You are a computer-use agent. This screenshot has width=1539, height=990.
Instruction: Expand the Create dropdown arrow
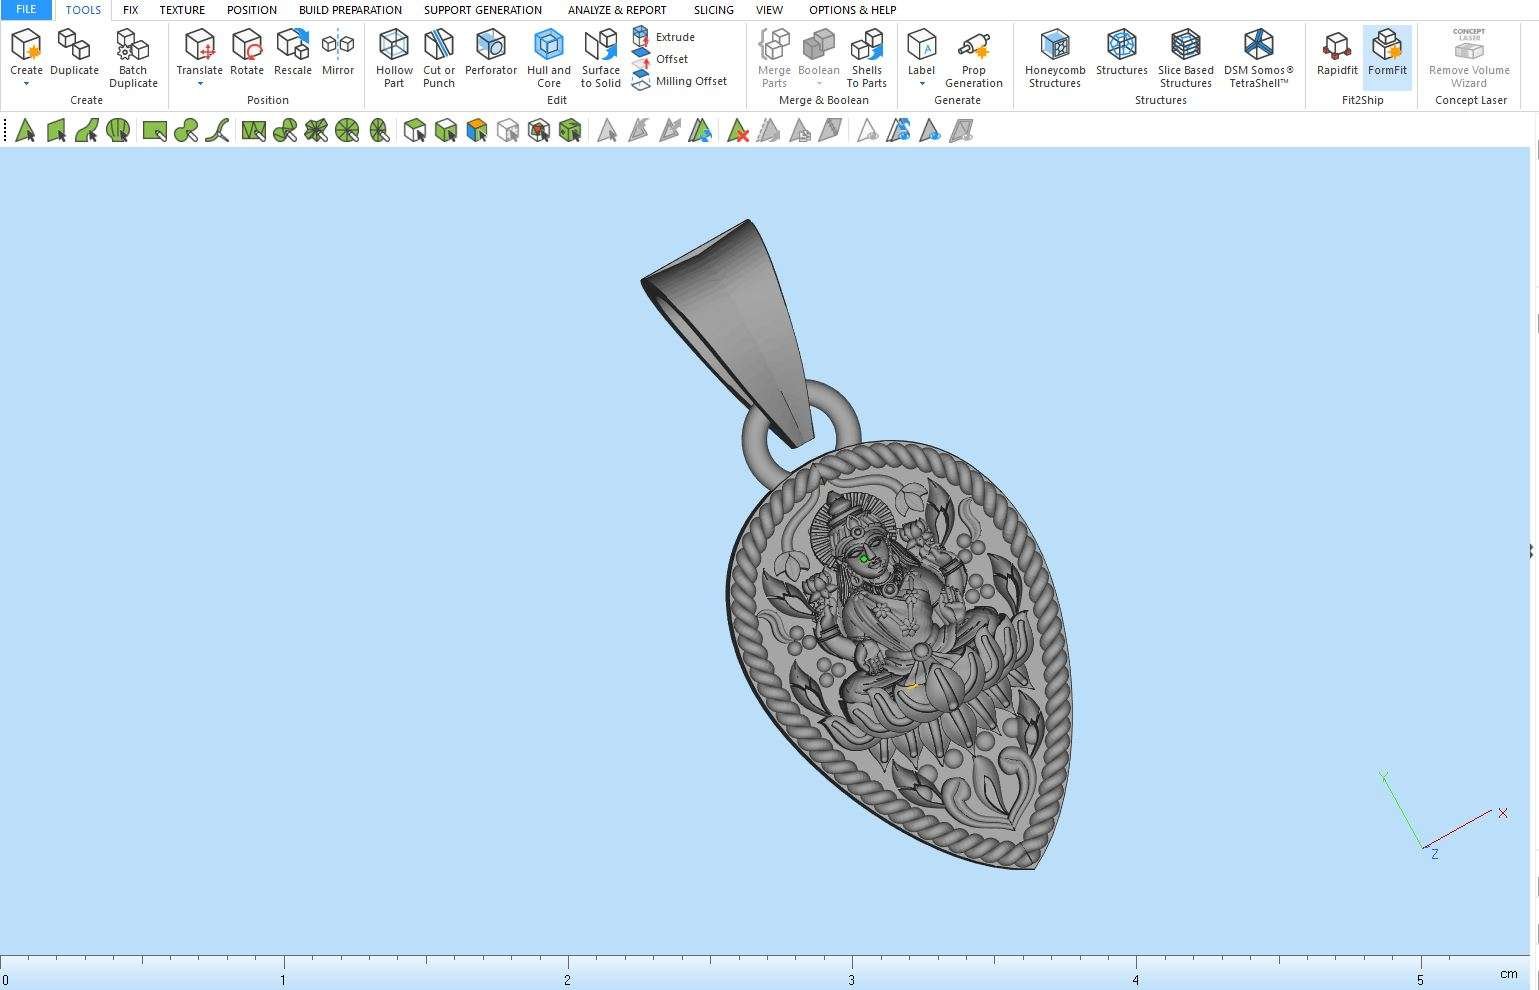tap(26, 84)
